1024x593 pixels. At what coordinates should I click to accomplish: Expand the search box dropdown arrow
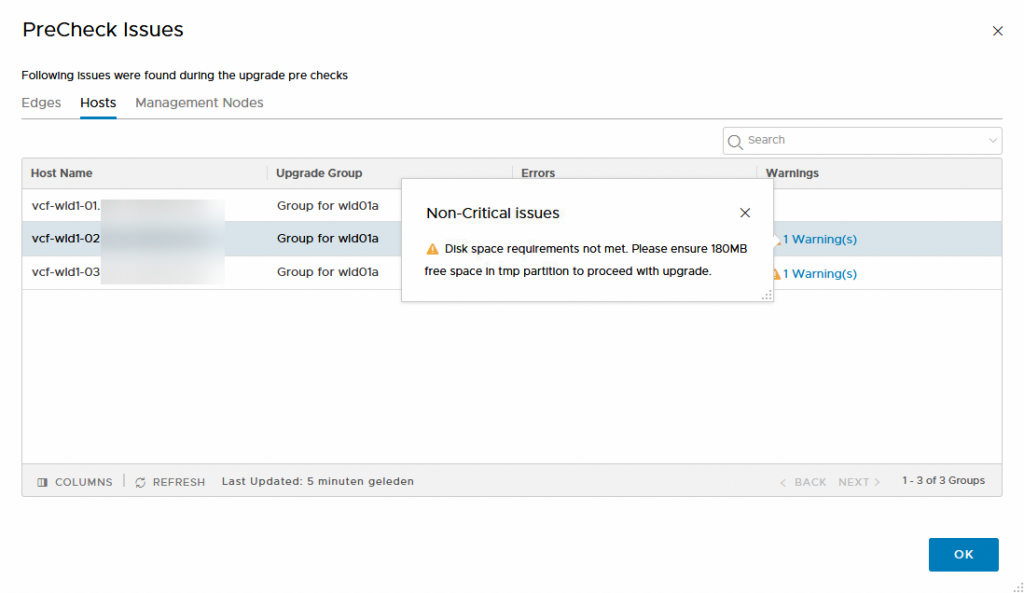[x=992, y=141]
